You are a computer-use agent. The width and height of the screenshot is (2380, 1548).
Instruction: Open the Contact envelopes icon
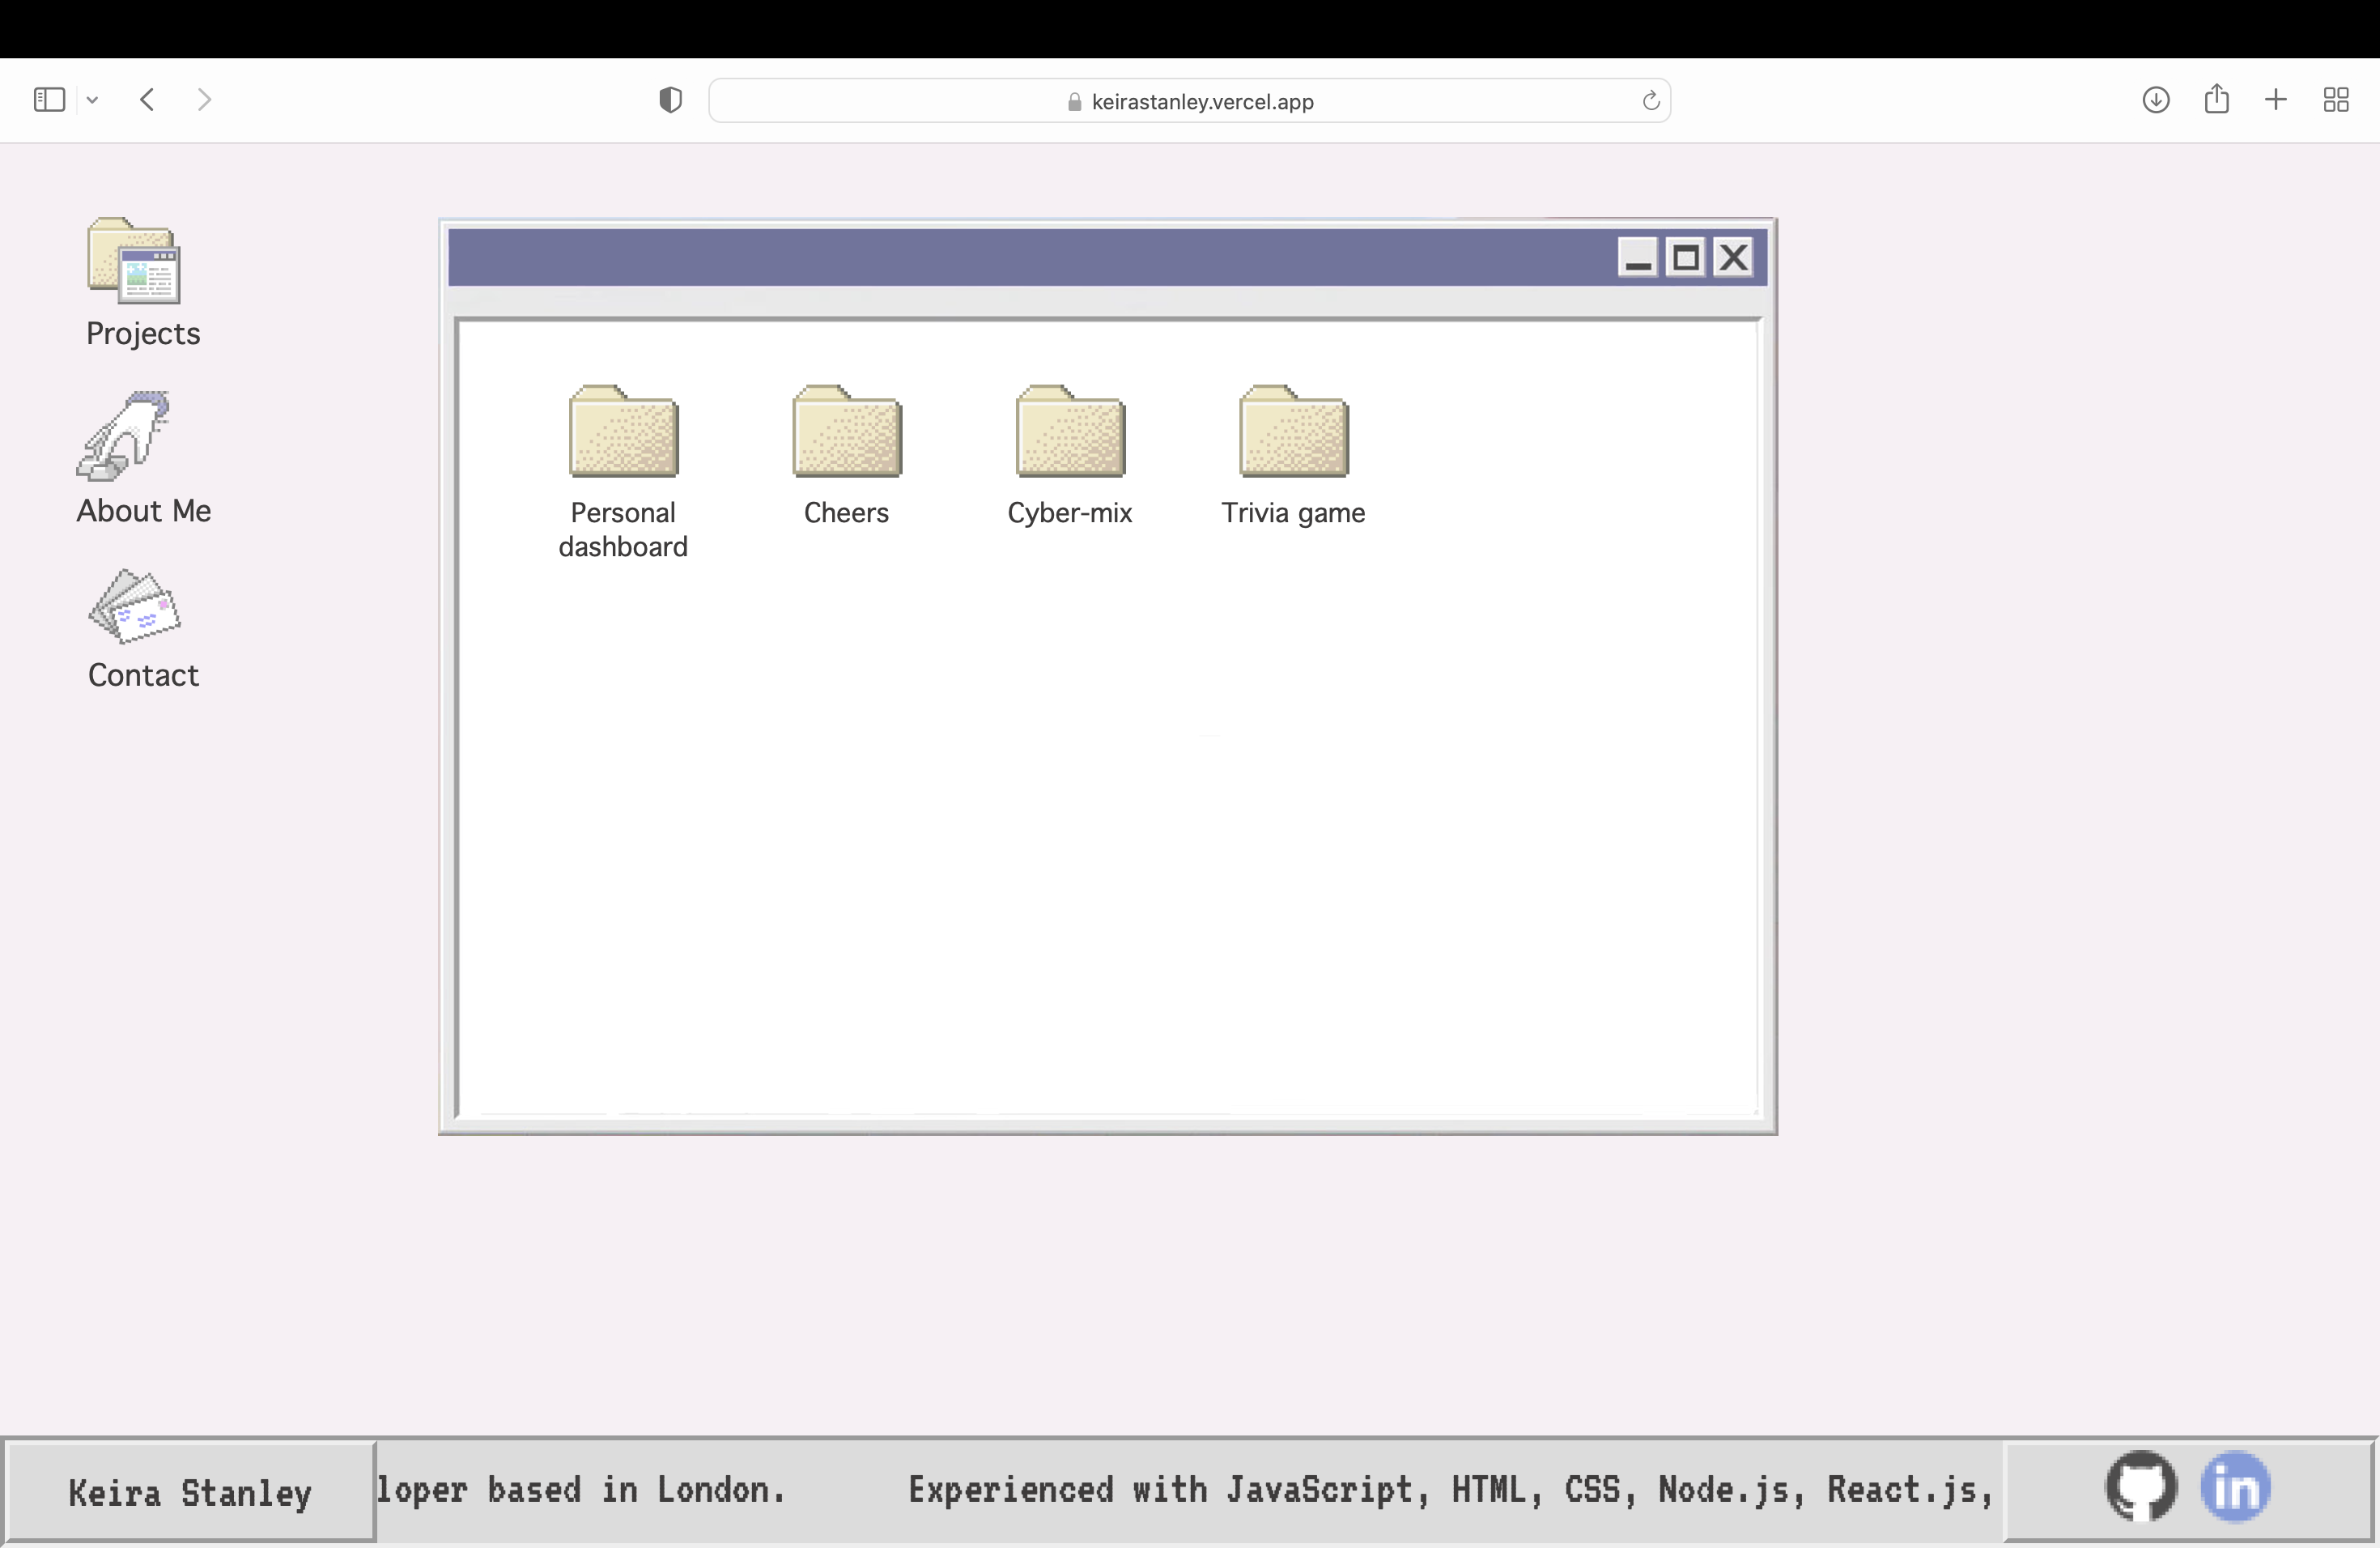tap(134, 607)
